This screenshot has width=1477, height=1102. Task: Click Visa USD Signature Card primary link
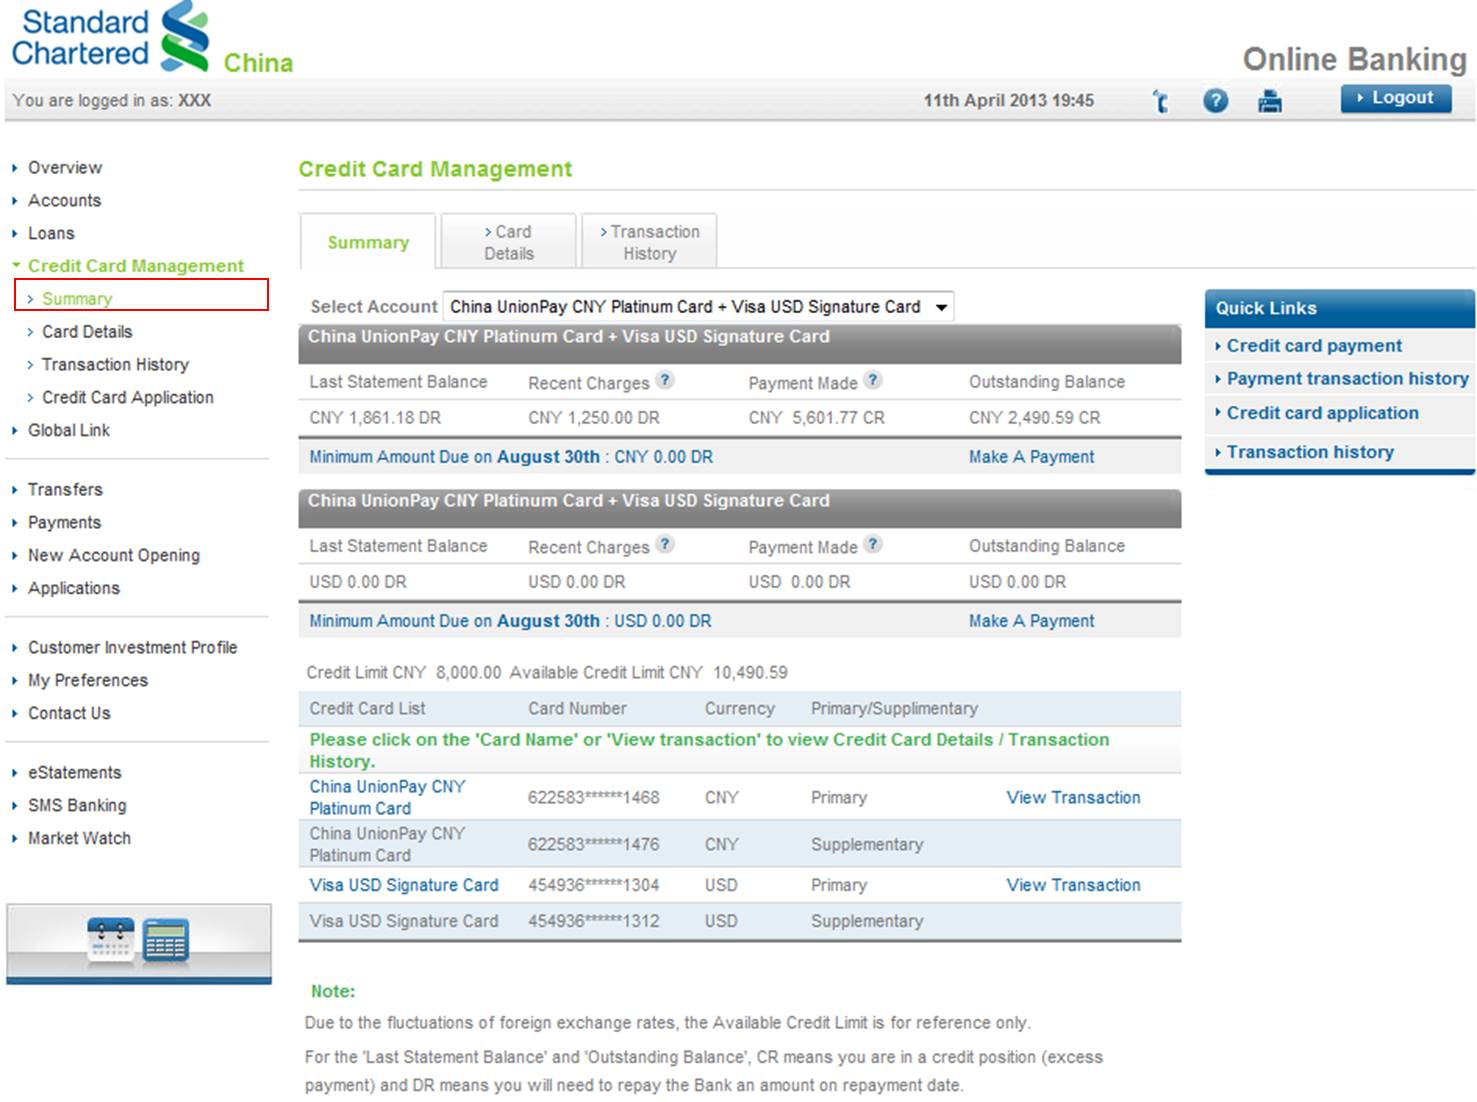[x=403, y=885]
